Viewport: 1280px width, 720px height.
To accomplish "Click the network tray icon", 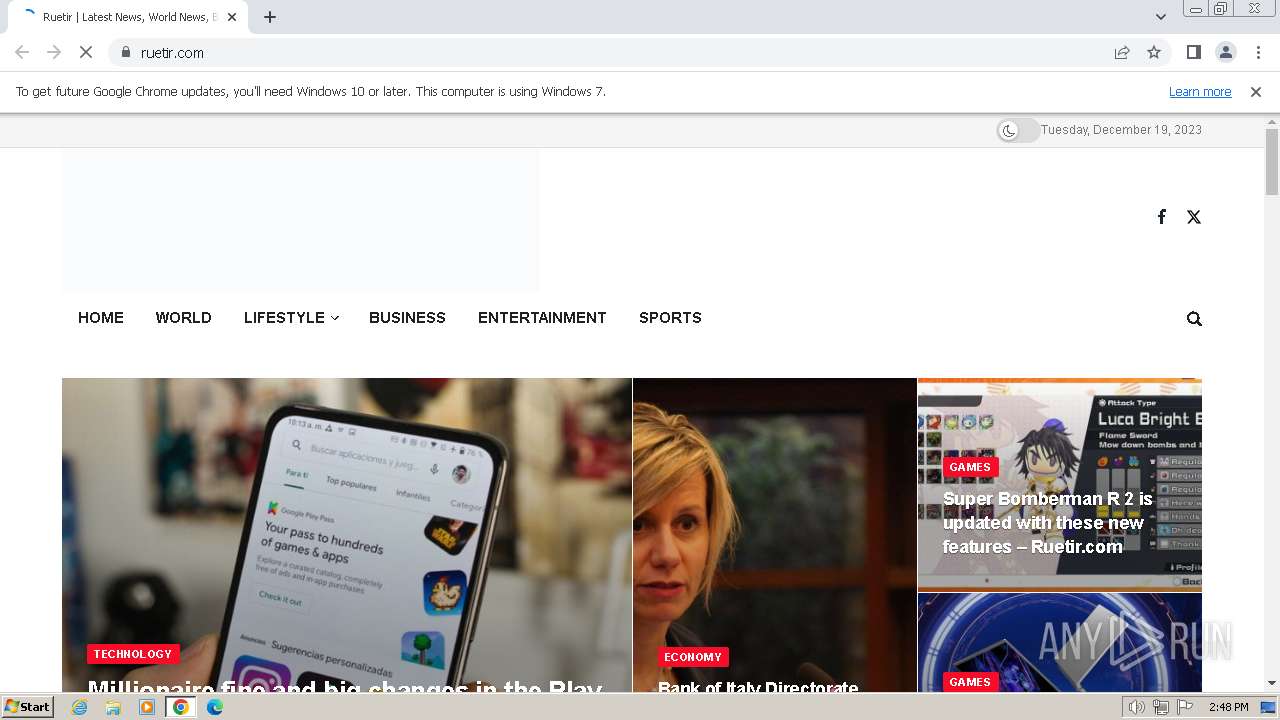I will tap(1161, 707).
